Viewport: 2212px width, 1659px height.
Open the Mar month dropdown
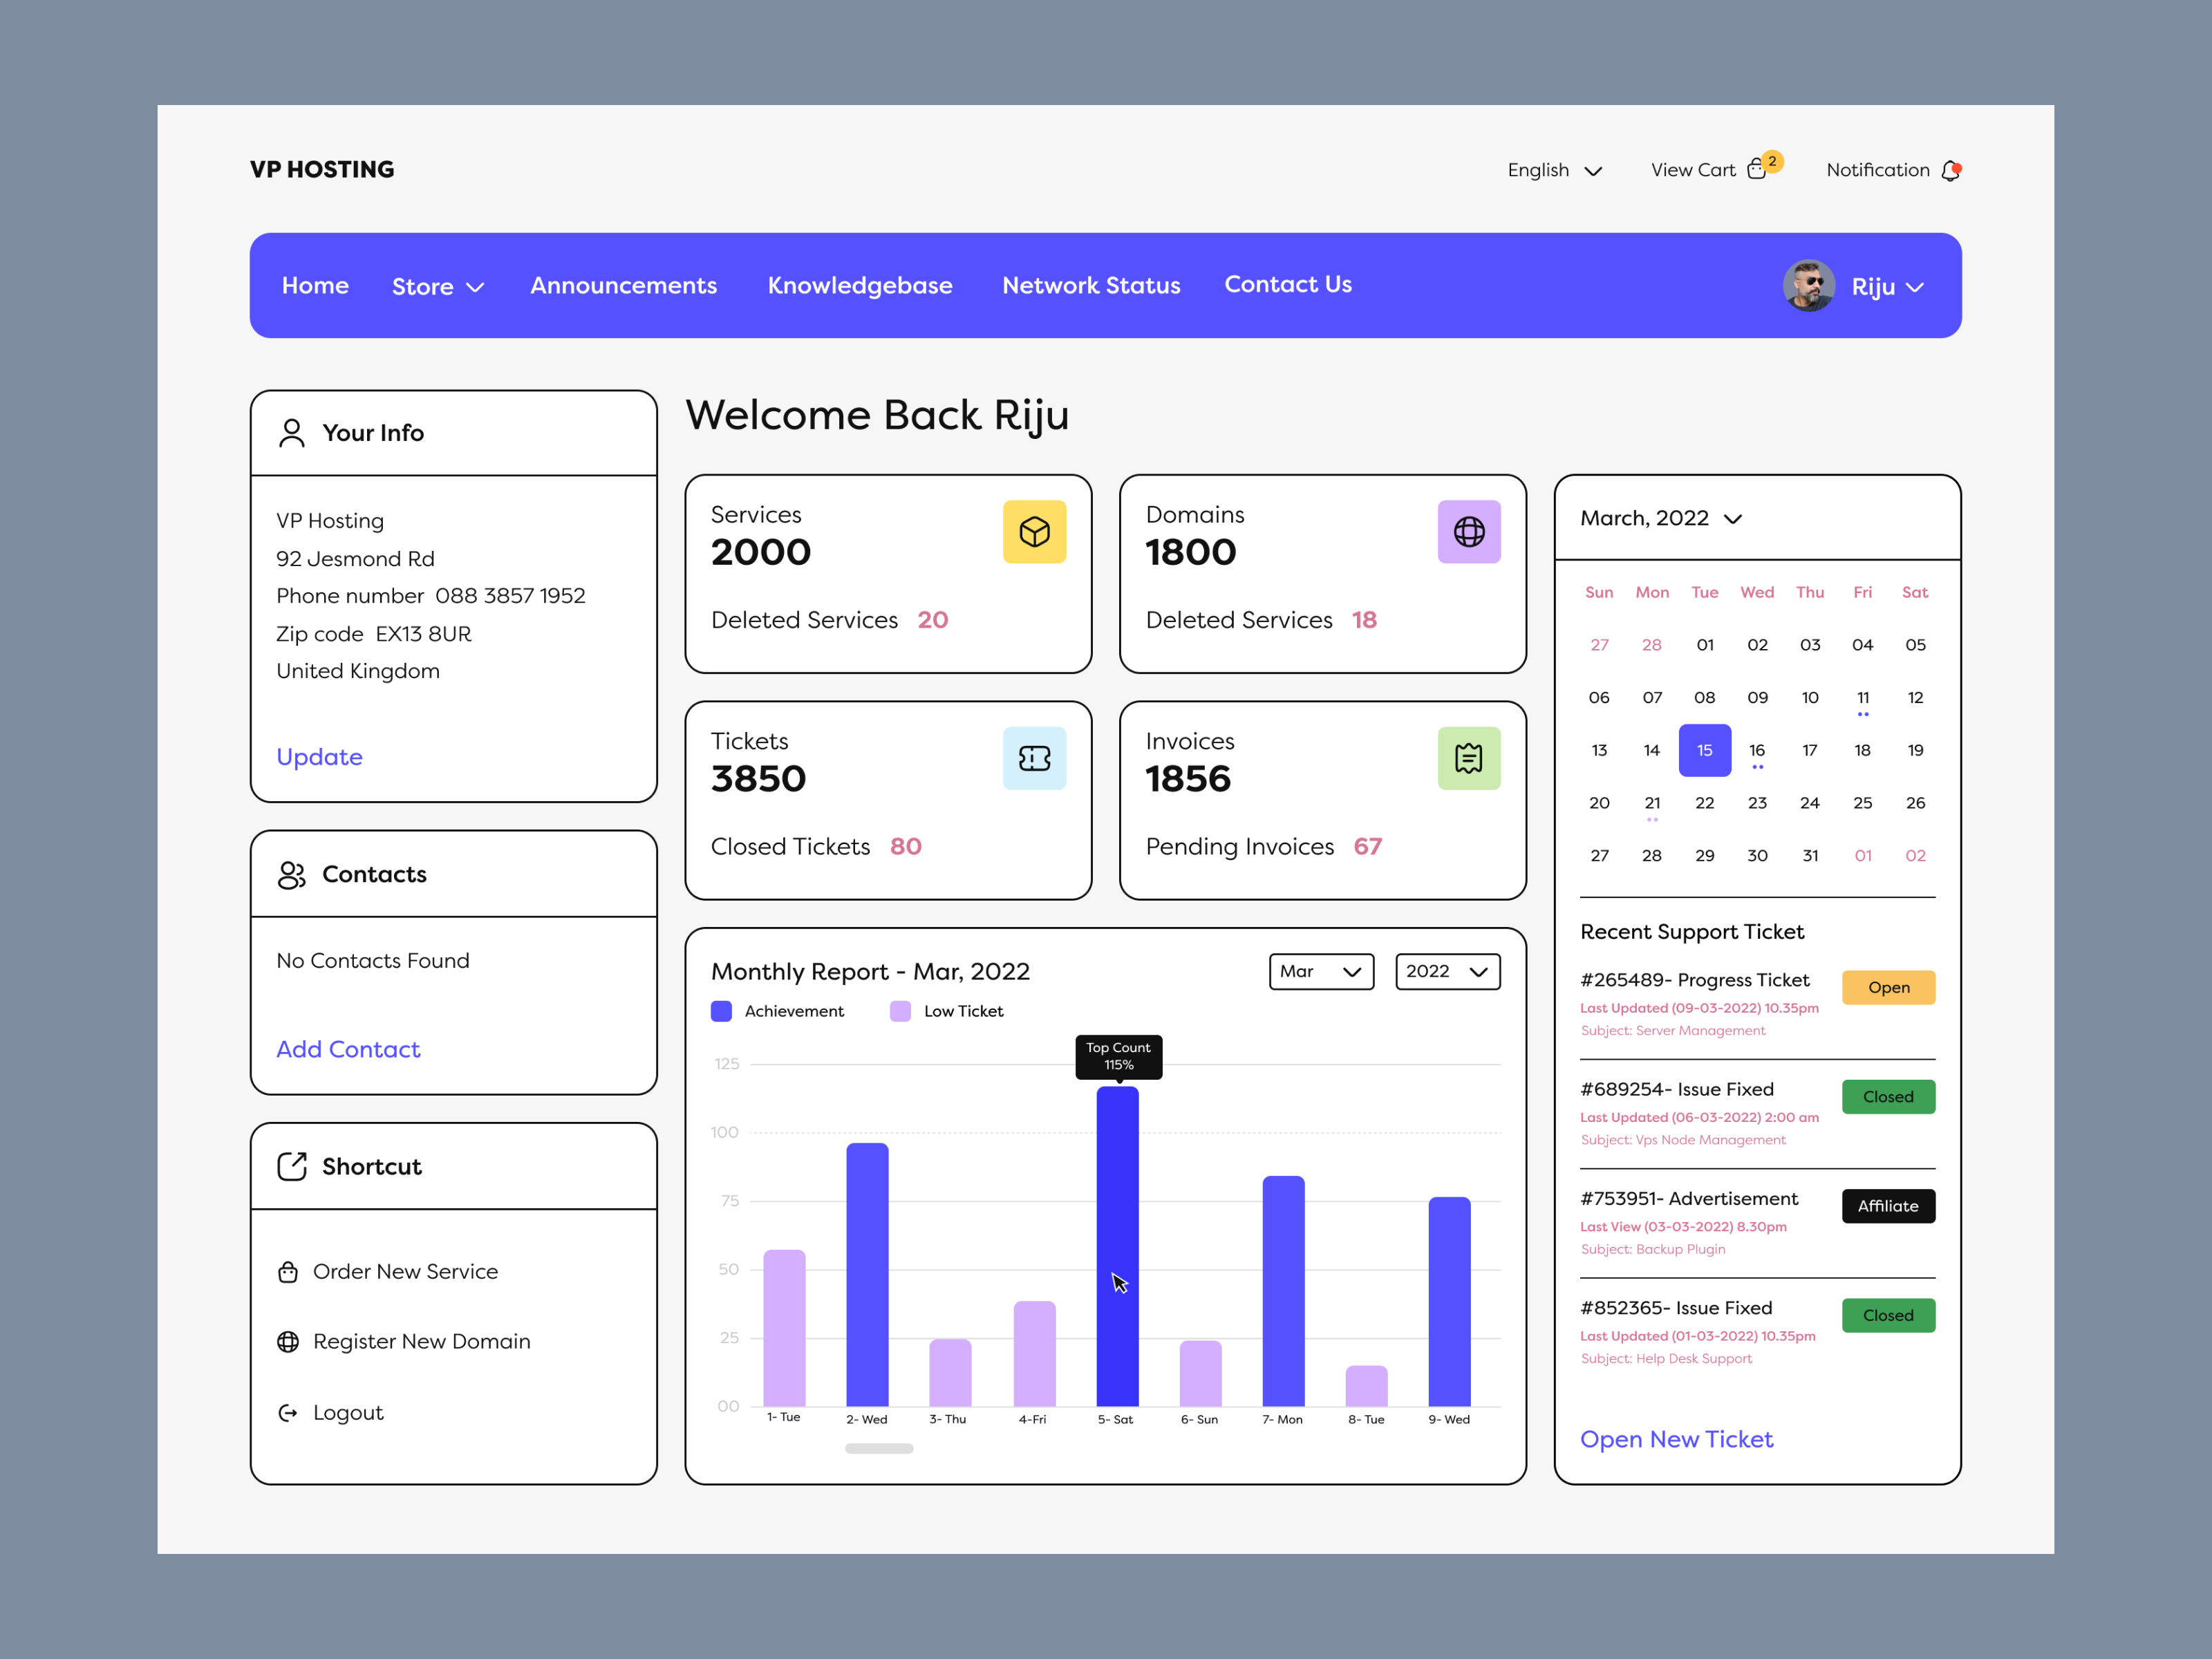tap(1320, 971)
